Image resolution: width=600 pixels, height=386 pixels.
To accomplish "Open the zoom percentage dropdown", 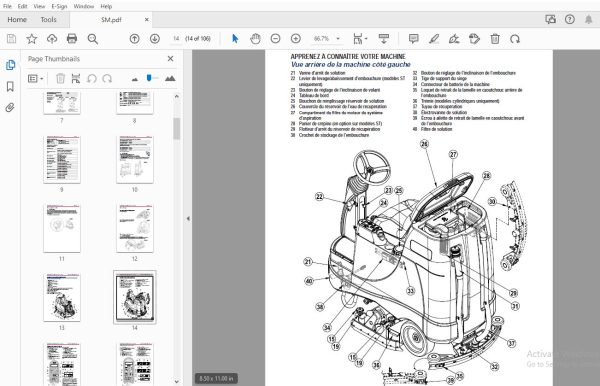I will 338,39.
